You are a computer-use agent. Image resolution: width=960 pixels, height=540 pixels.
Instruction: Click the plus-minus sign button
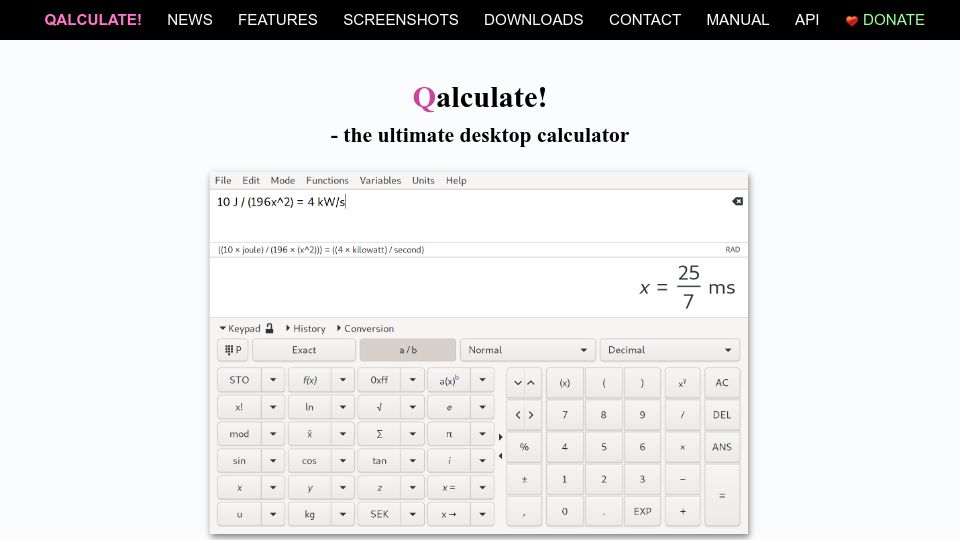point(524,479)
